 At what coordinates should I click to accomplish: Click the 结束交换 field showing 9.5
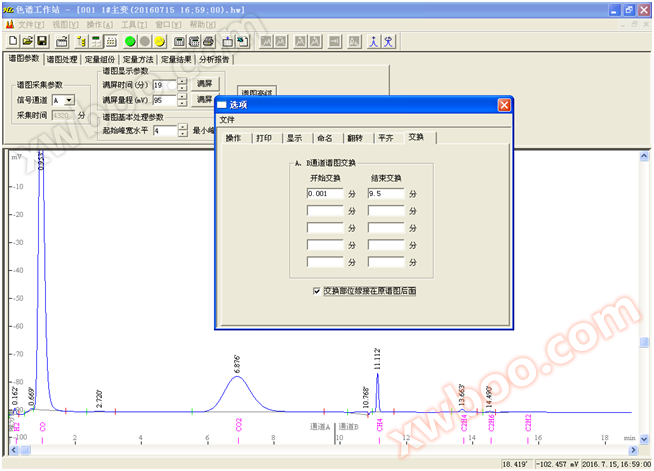[x=386, y=193]
